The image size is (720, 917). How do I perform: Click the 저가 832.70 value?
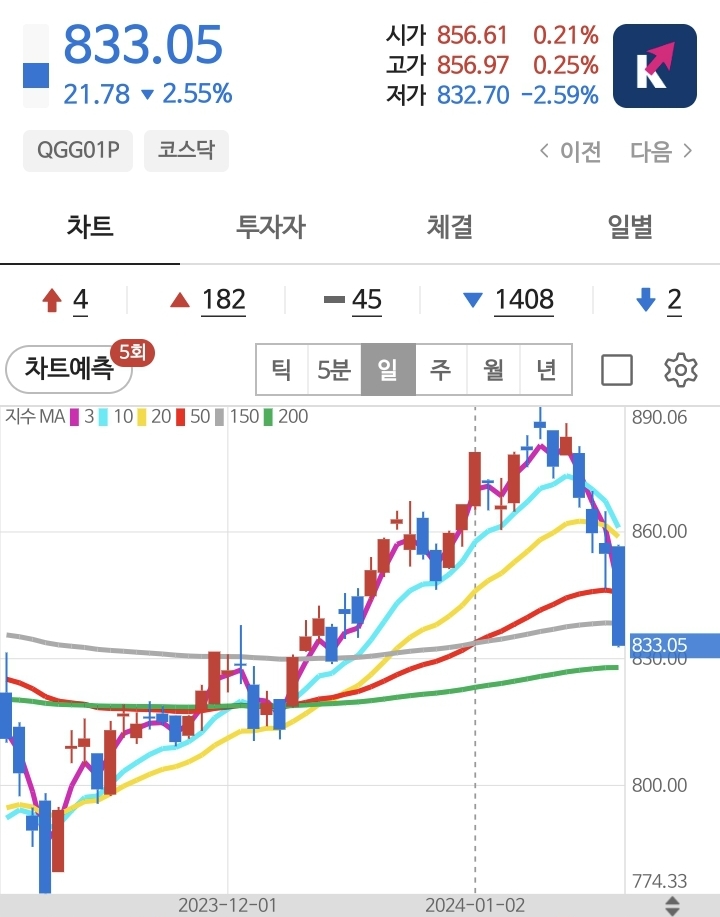tap(473, 95)
